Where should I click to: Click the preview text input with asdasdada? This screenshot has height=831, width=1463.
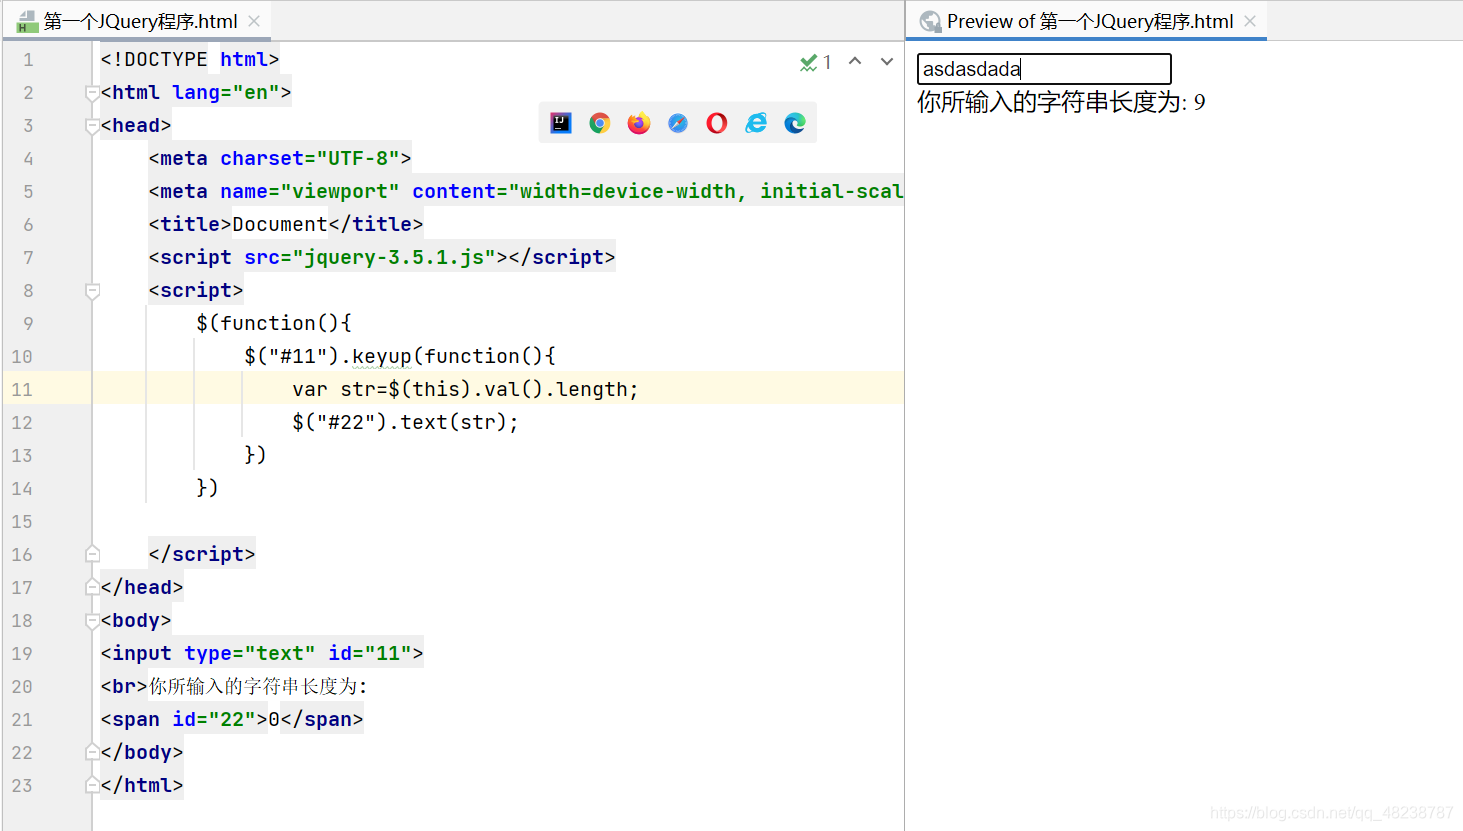coord(1044,69)
